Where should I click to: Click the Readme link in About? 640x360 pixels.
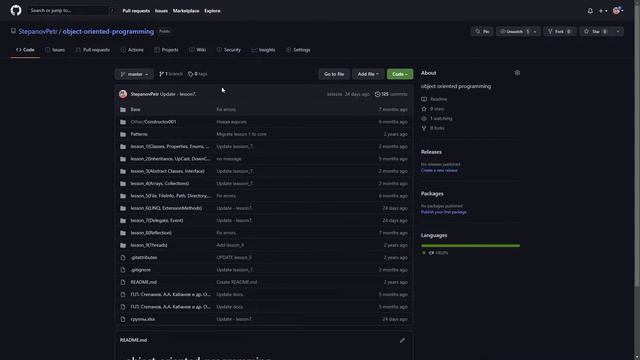click(x=434, y=99)
